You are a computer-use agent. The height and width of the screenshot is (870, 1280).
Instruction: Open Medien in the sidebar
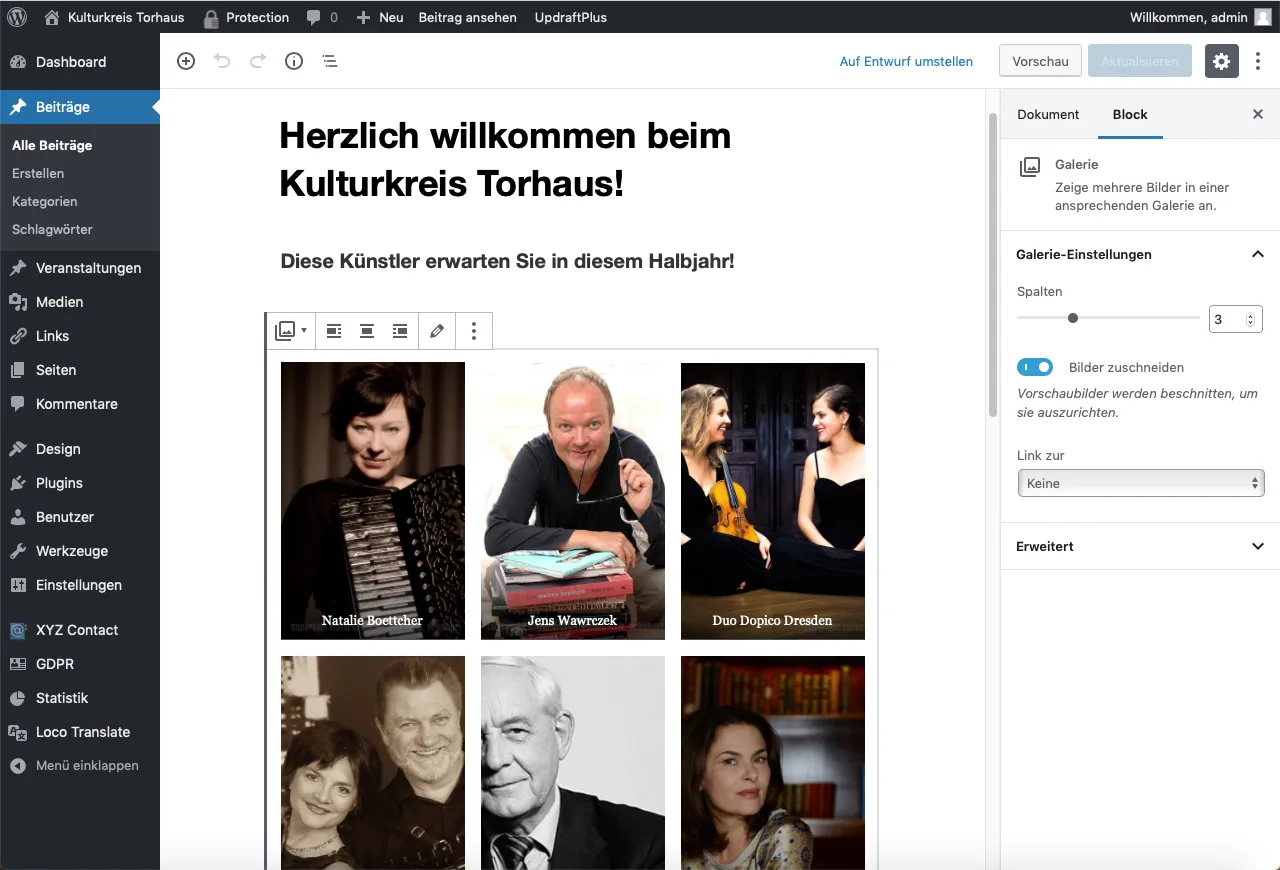coord(80,302)
